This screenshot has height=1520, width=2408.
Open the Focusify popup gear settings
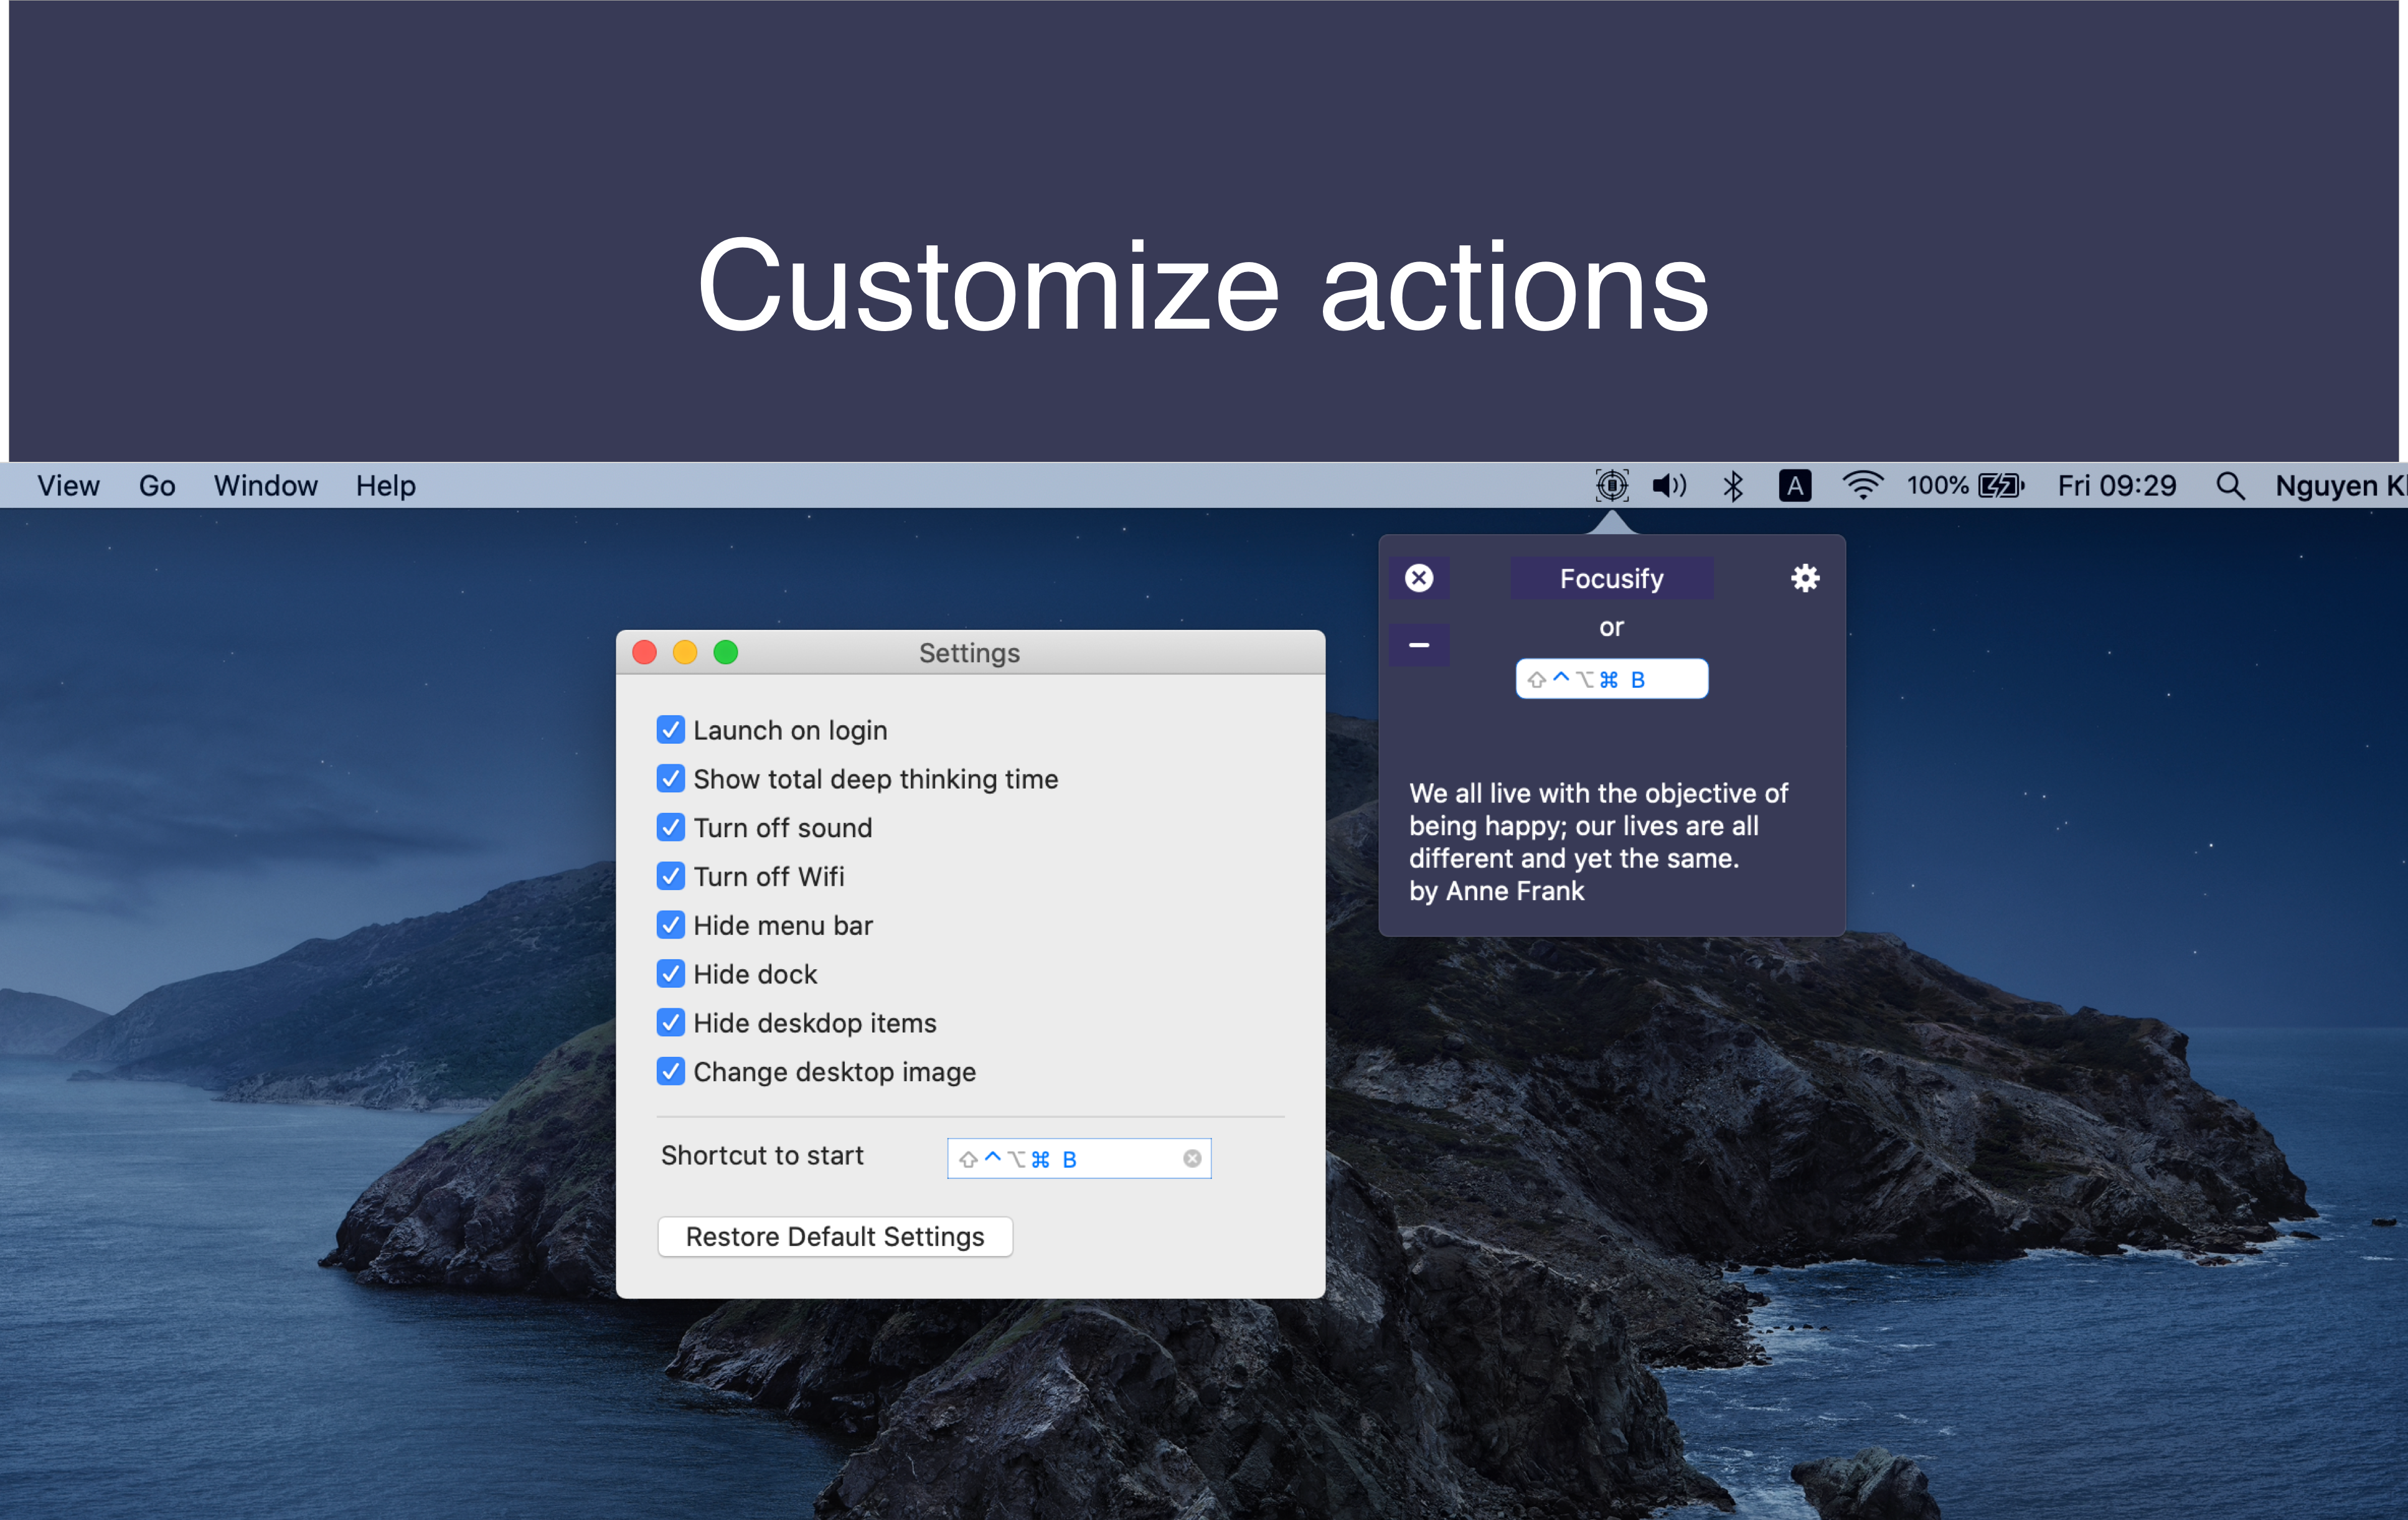click(1804, 578)
